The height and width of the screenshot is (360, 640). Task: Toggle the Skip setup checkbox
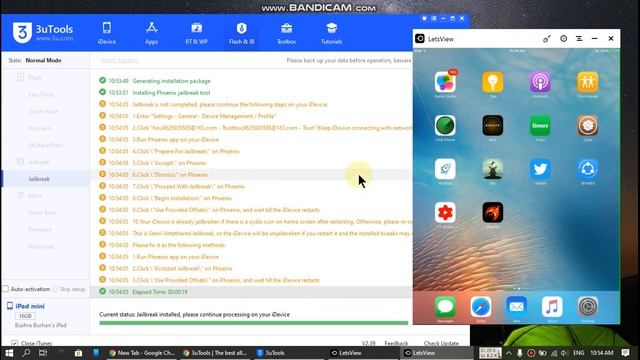56,289
